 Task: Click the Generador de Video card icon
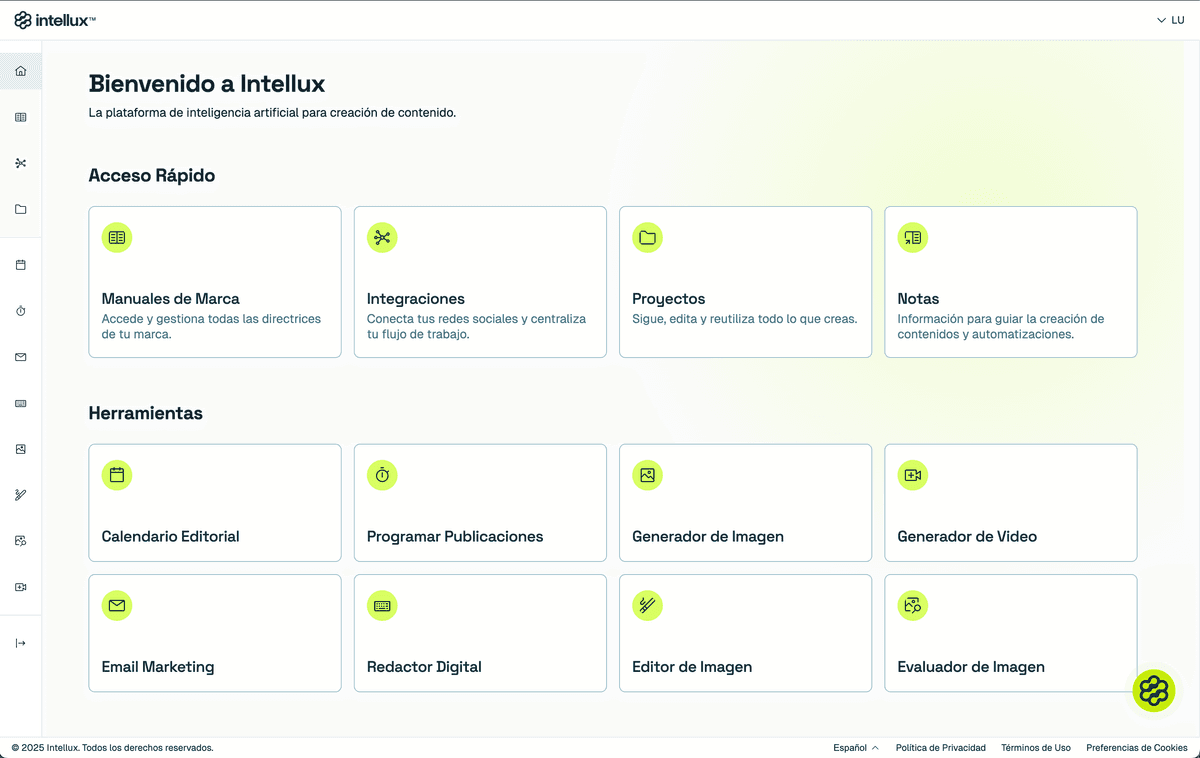[x=912, y=475]
